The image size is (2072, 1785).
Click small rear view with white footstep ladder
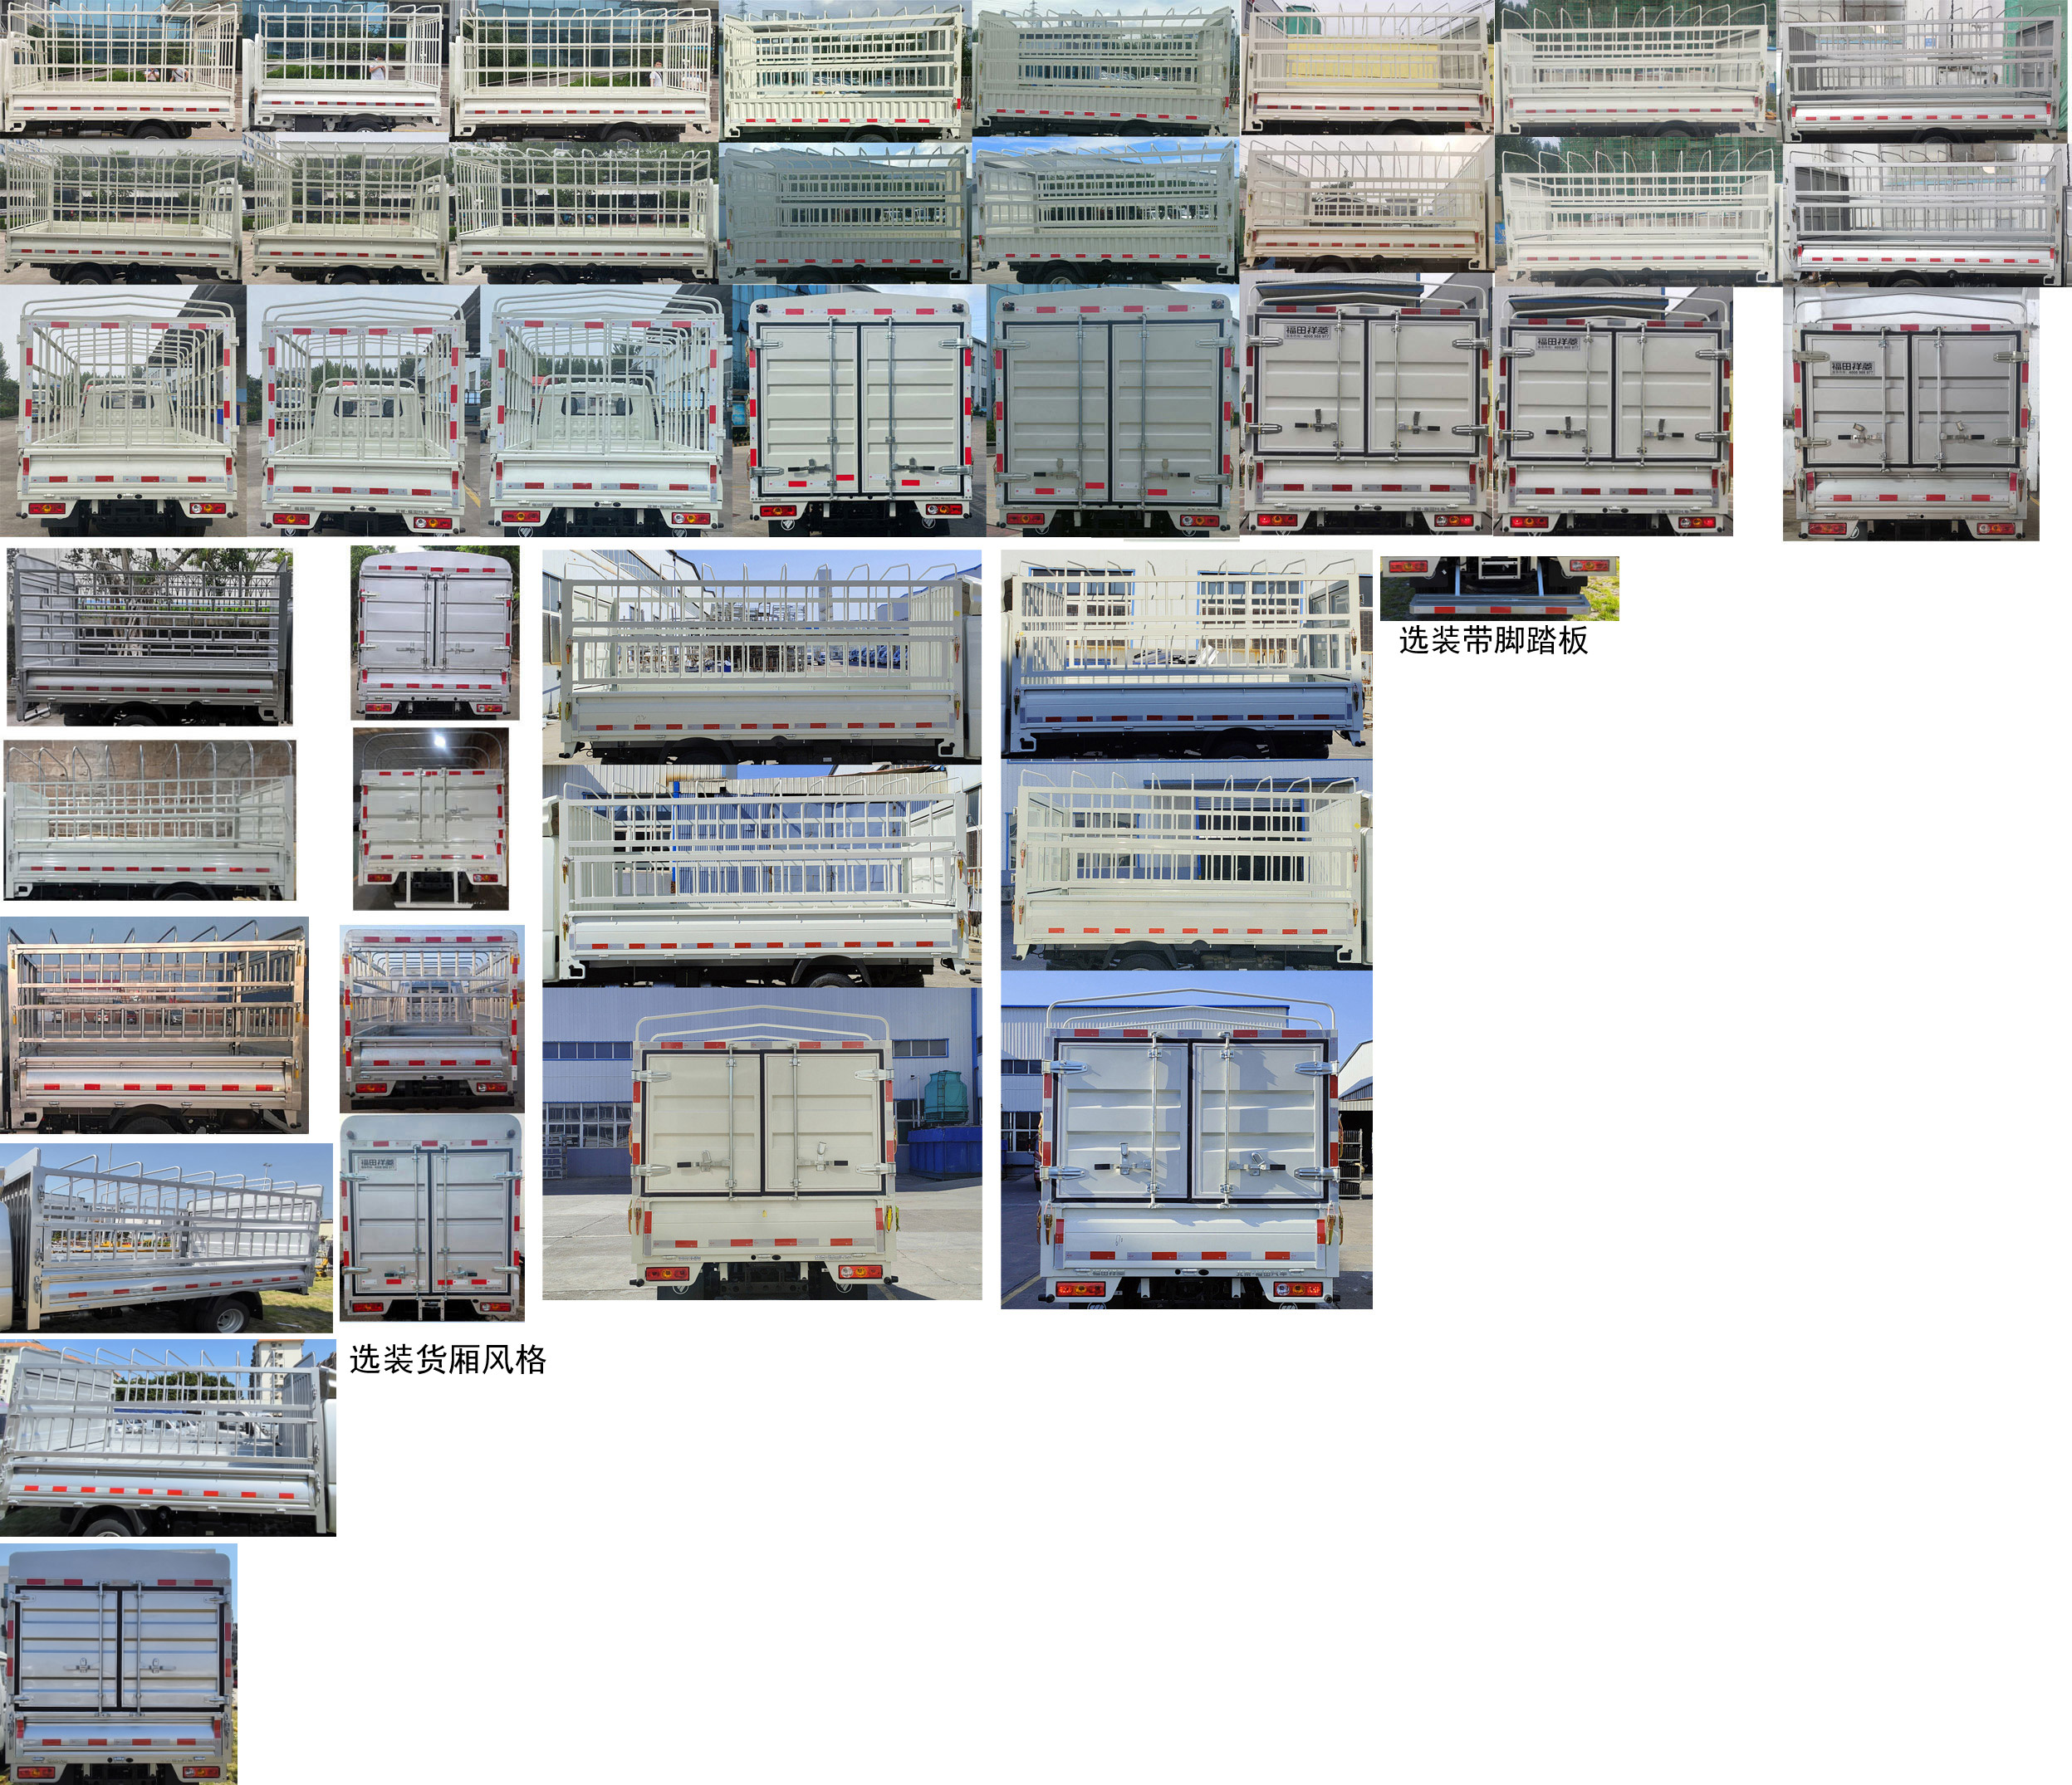[431, 819]
